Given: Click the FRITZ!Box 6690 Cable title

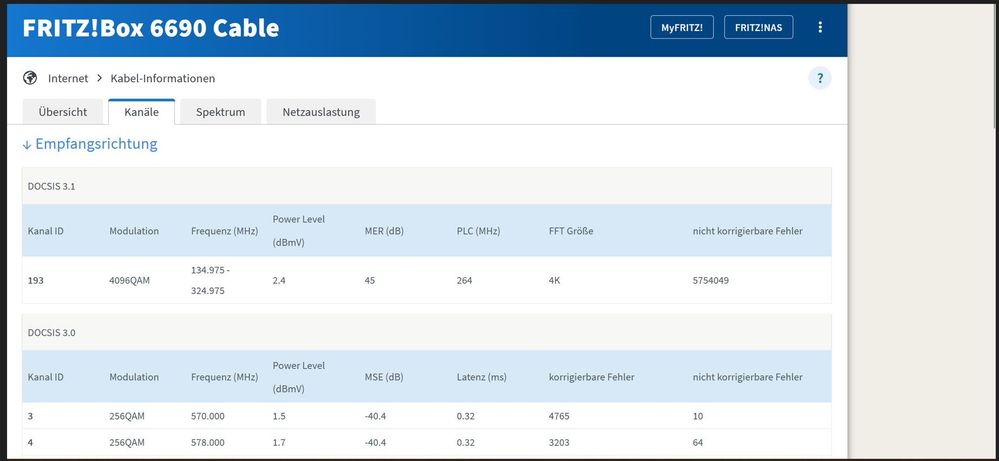Looking at the screenshot, I should tap(151, 28).
